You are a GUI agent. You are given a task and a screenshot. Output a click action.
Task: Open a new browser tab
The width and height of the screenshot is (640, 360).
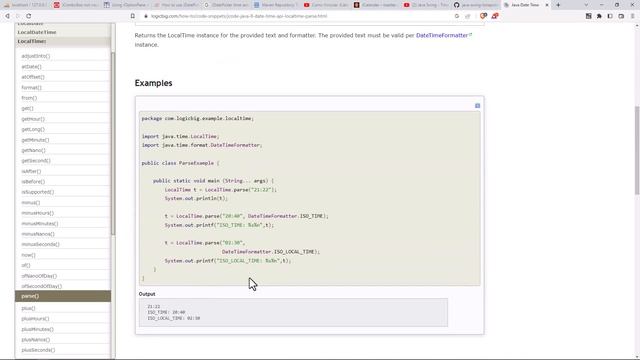(x=558, y=5)
